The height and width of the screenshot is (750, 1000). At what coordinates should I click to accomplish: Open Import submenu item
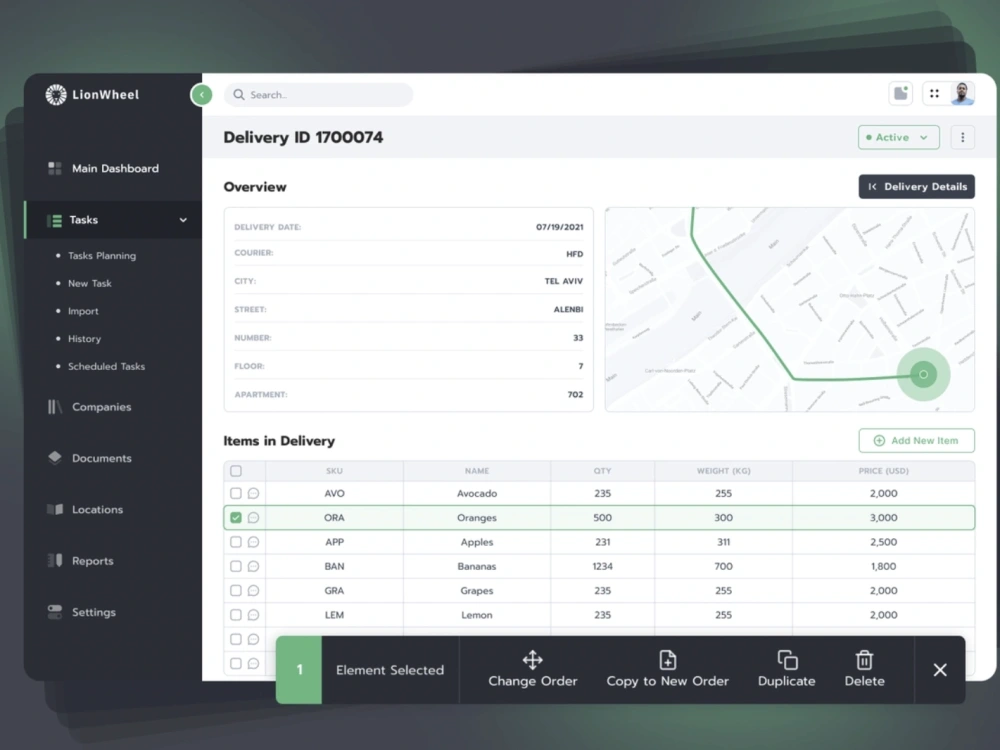tap(83, 311)
